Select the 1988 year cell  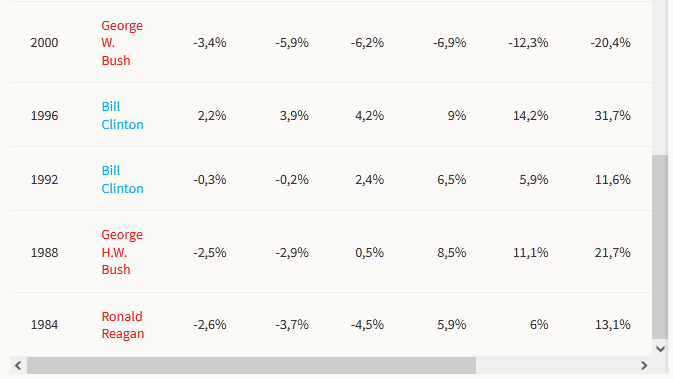(x=44, y=252)
